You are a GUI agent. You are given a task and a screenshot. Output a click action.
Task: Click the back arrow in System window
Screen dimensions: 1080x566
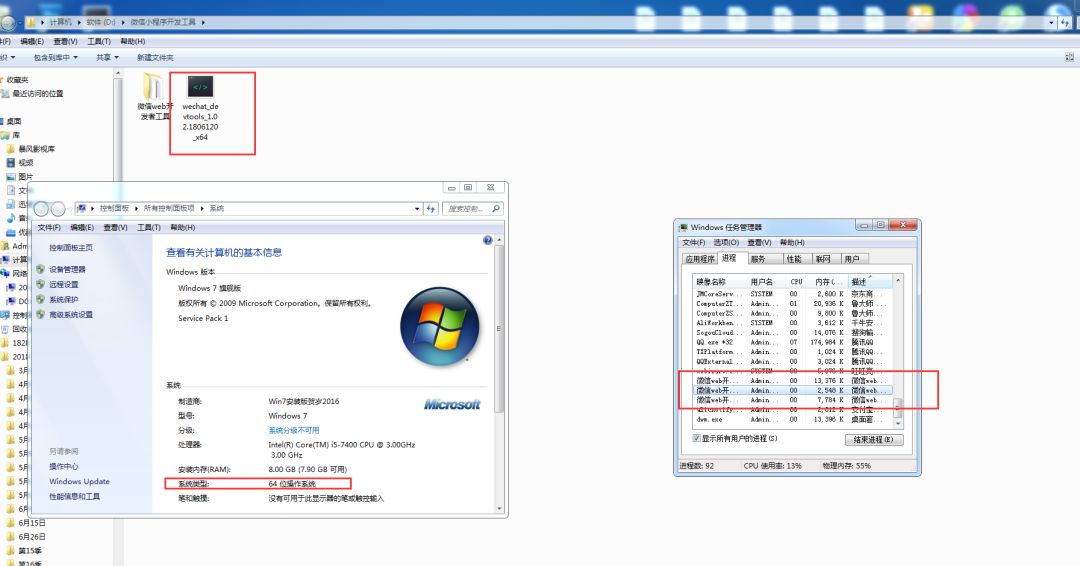tap(41, 209)
